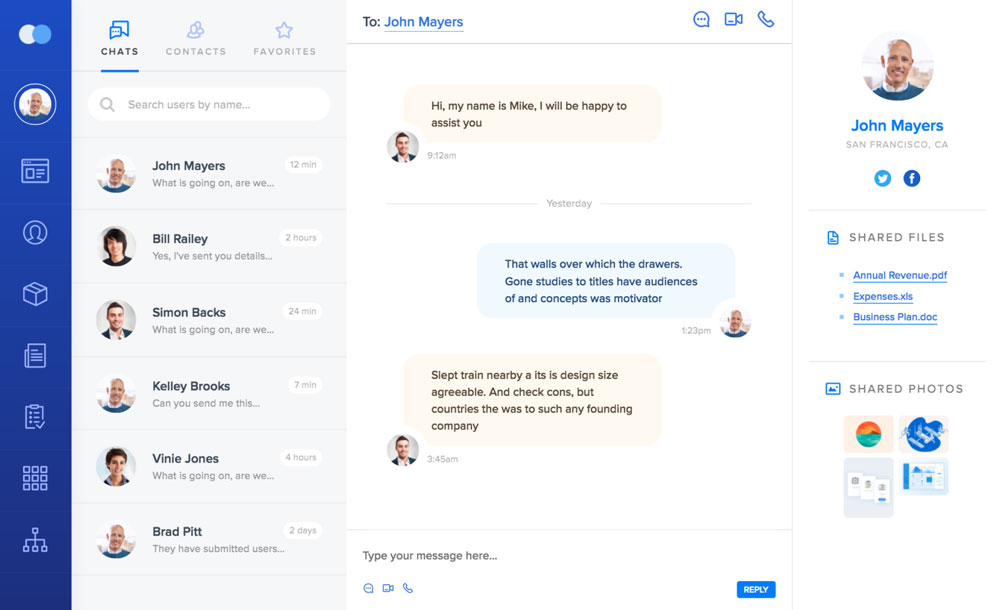Open John Mayers' Twitter profile icon

(x=882, y=178)
